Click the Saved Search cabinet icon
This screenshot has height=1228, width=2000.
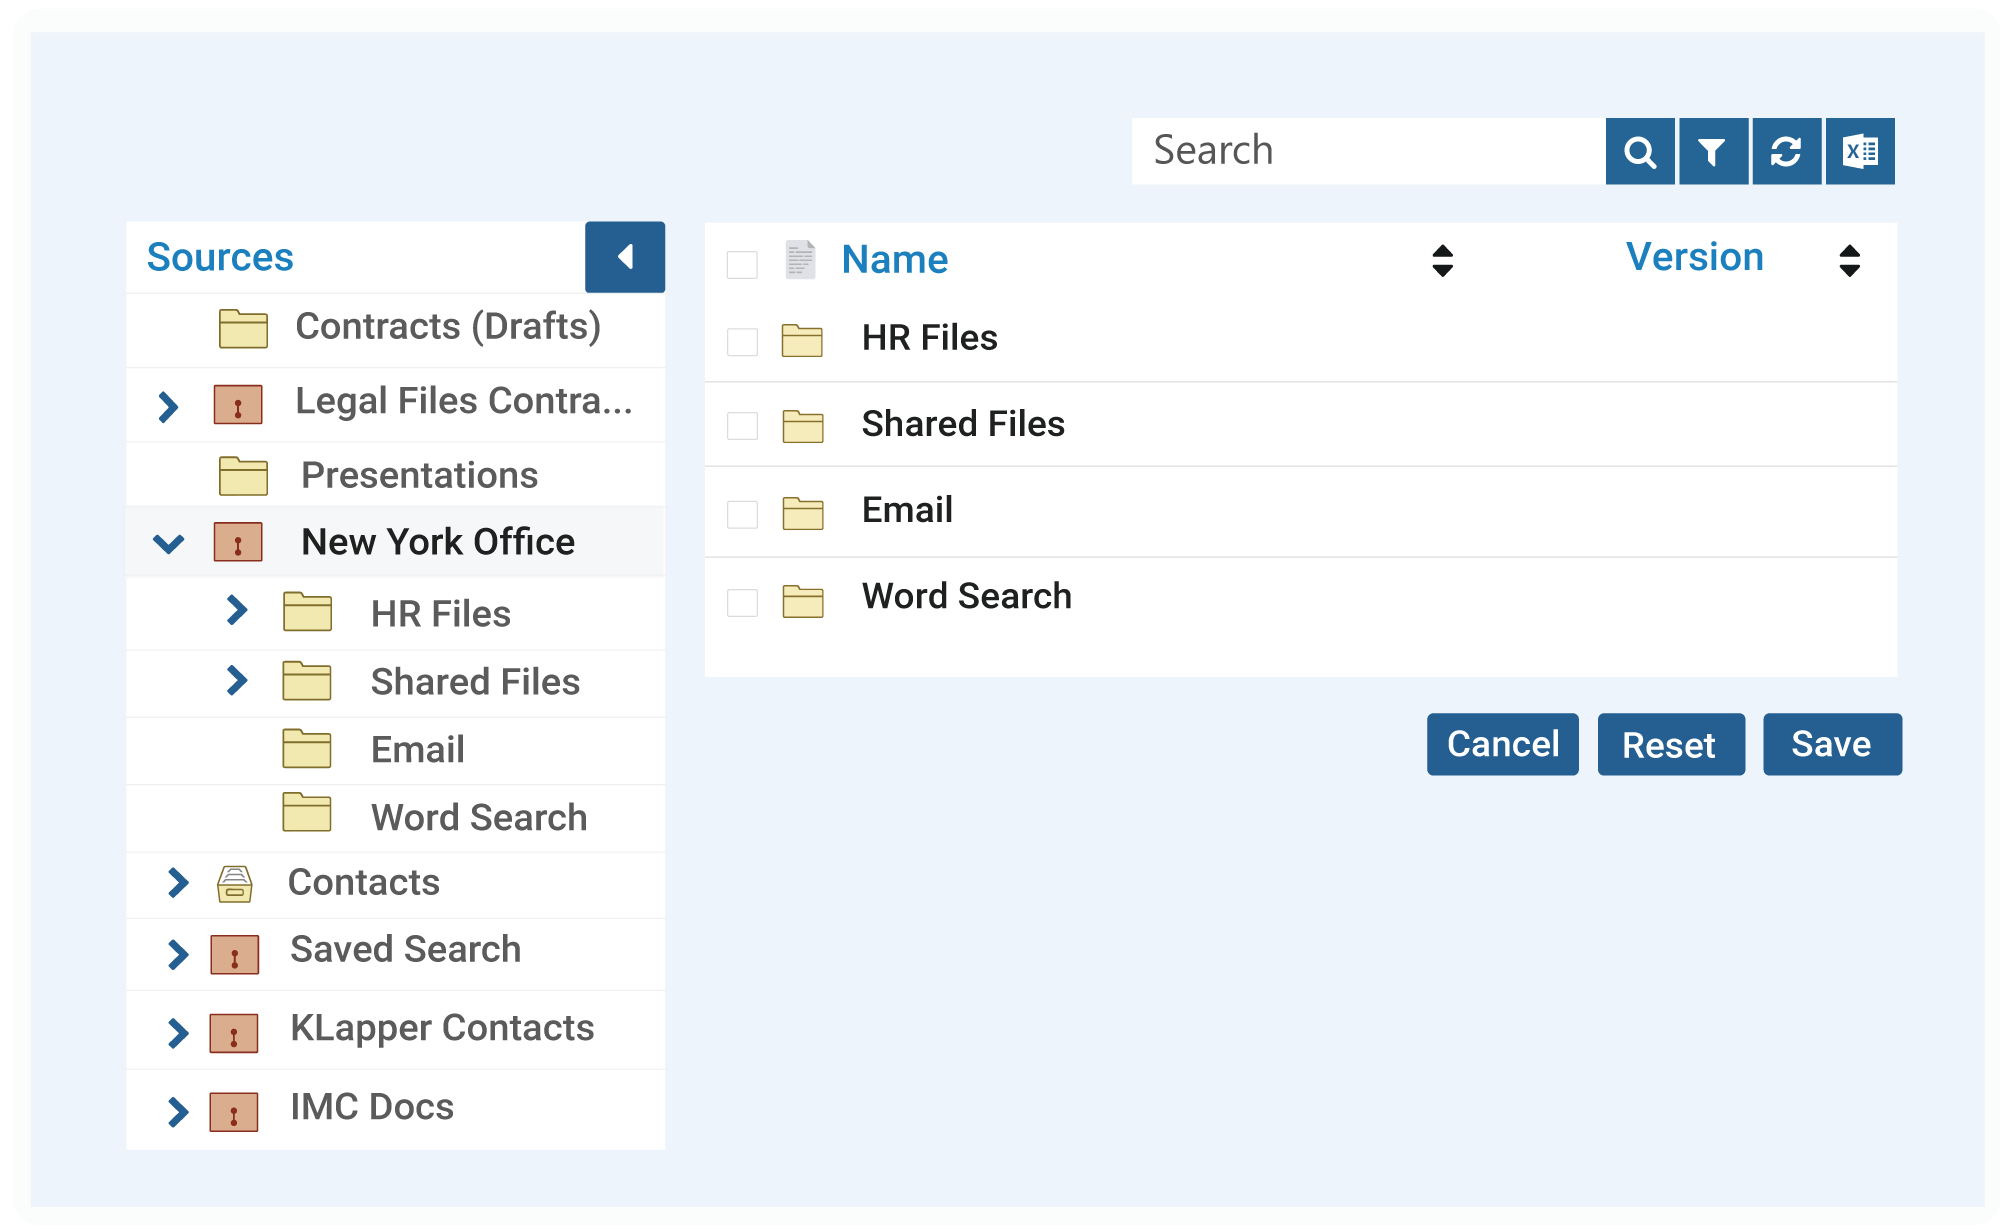pyautogui.click(x=235, y=954)
